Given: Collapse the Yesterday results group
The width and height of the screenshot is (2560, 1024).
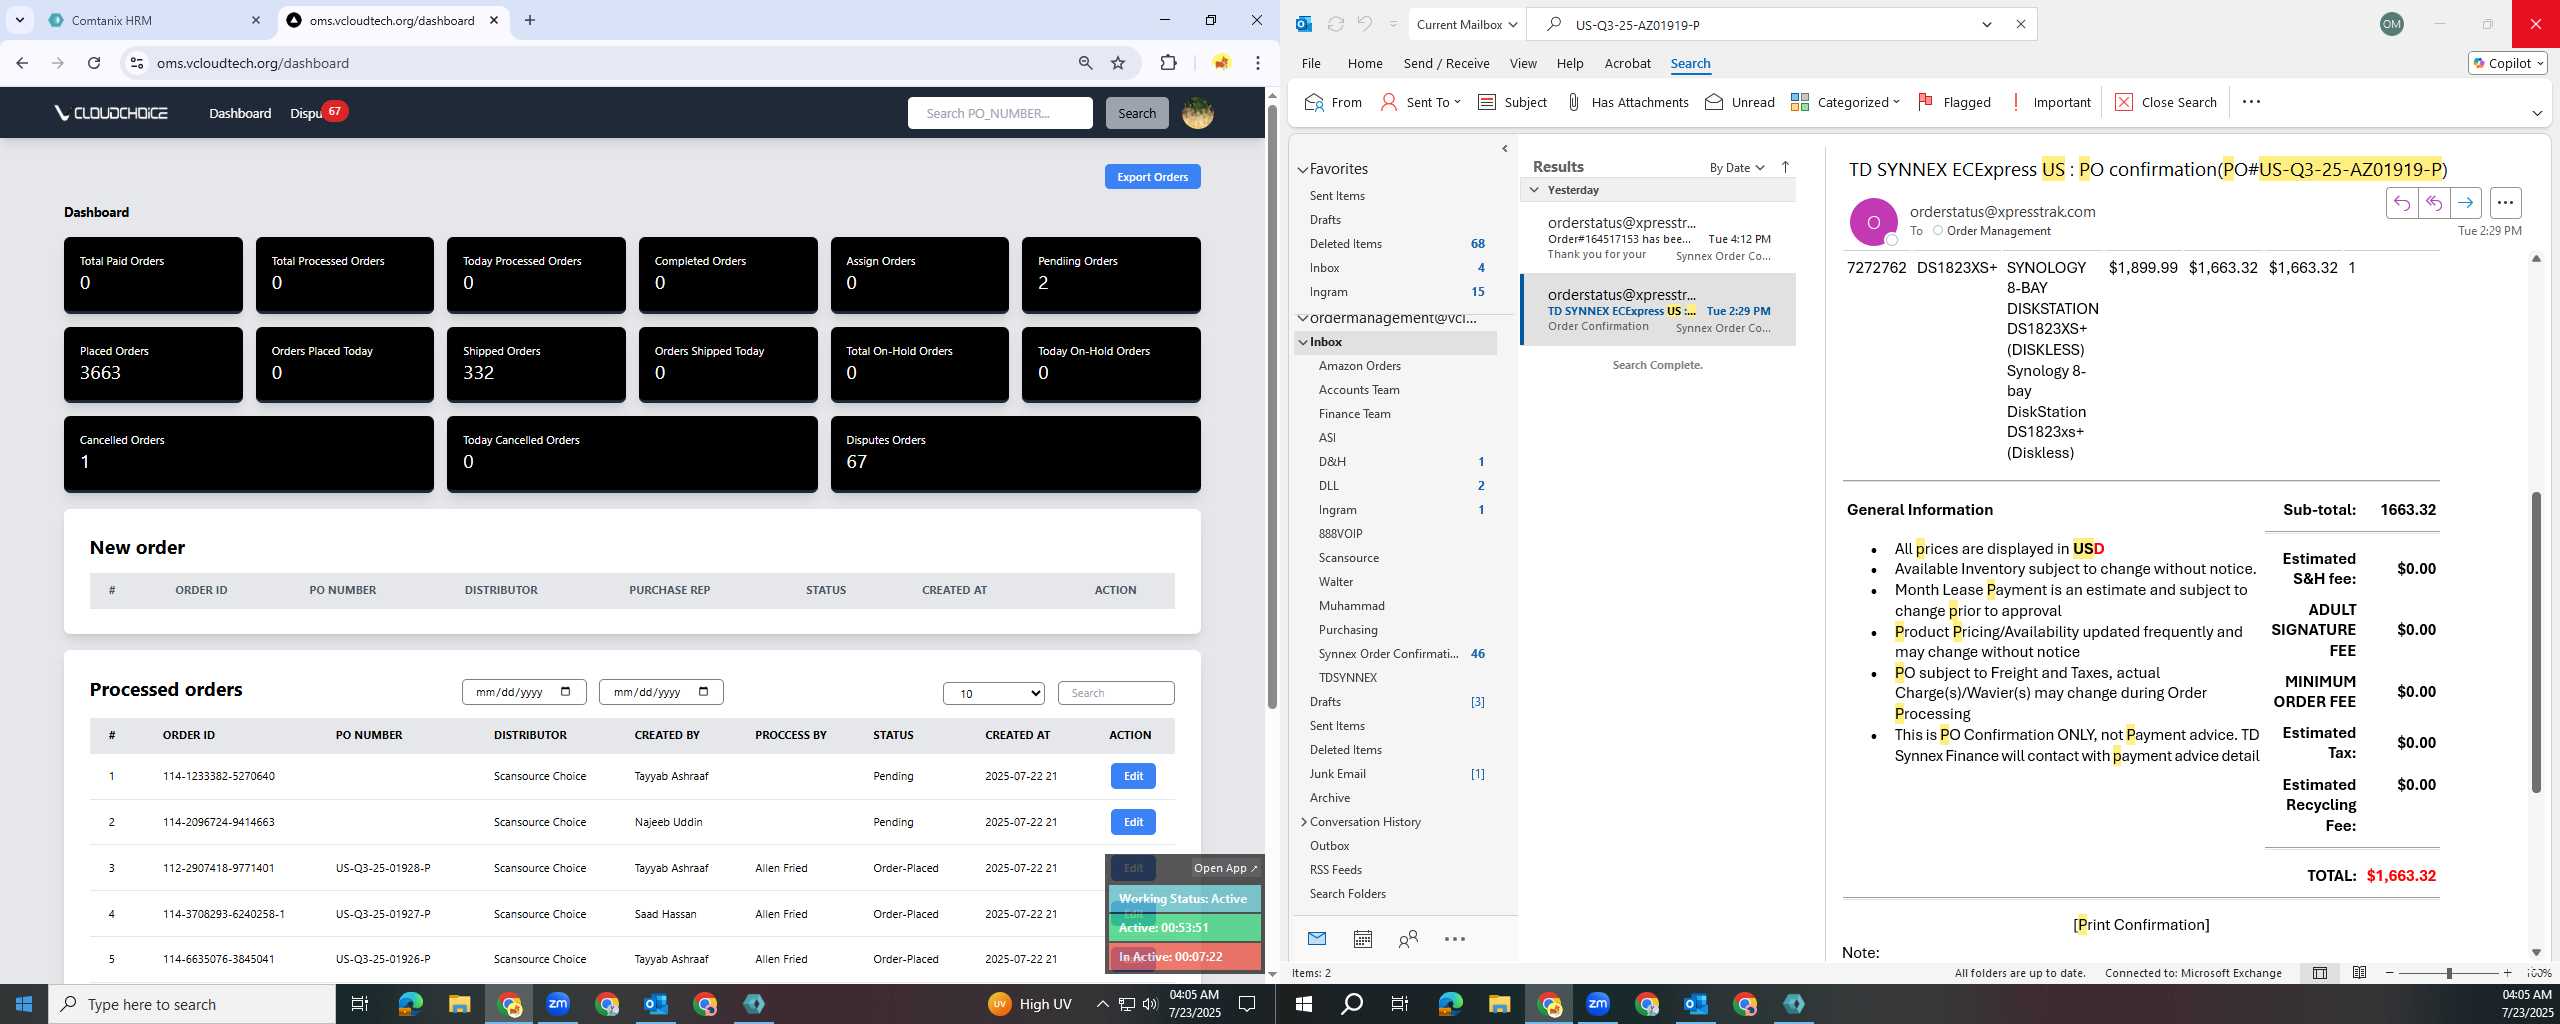Looking at the screenshot, I should click(1534, 190).
